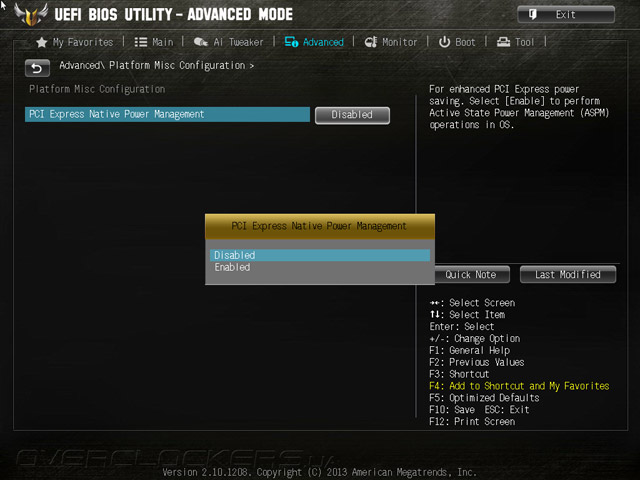This screenshot has width=640, height=480.
Task: Switch to the Main tab
Action: tap(154, 42)
